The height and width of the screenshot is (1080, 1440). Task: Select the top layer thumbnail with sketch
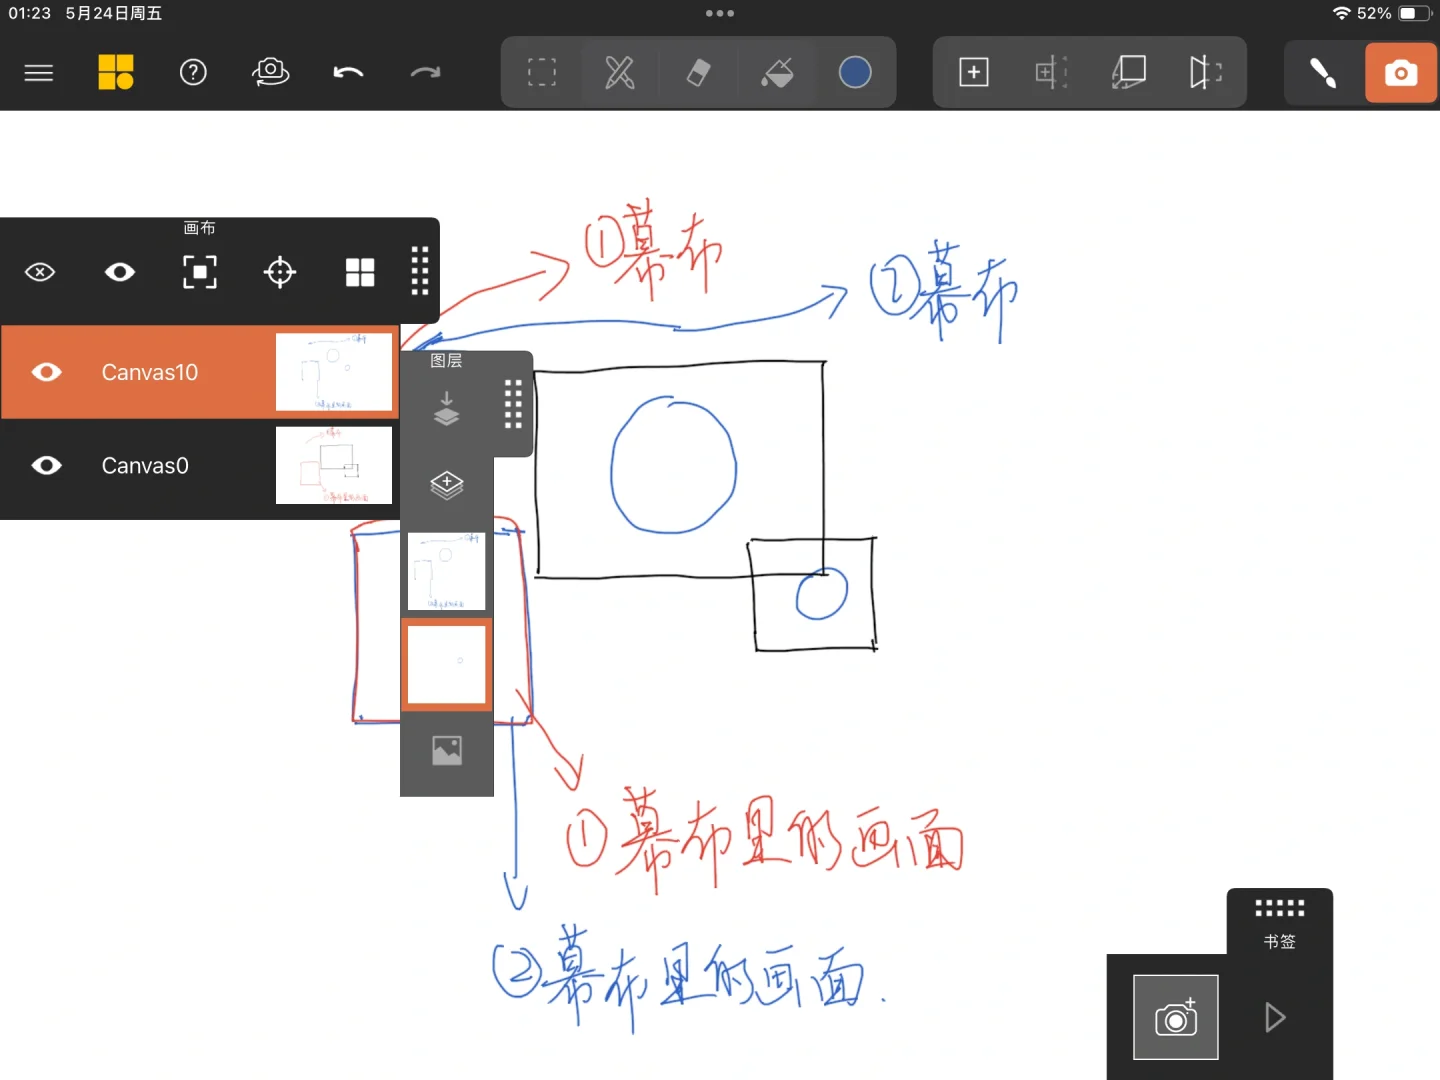[x=447, y=571]
